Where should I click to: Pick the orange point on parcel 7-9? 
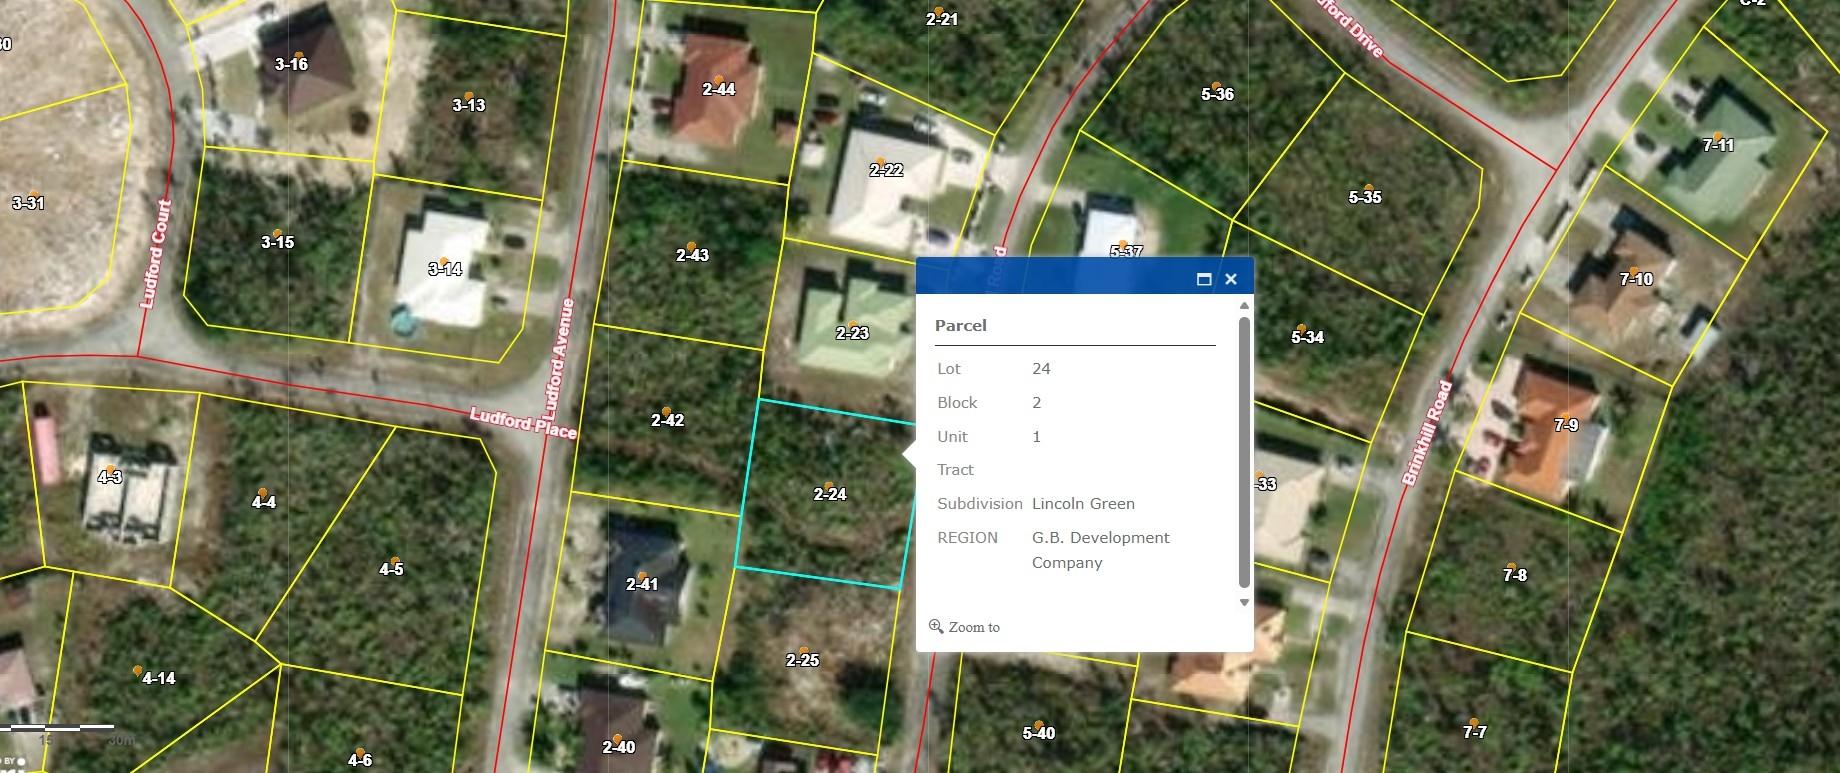tap(1567, 416)
